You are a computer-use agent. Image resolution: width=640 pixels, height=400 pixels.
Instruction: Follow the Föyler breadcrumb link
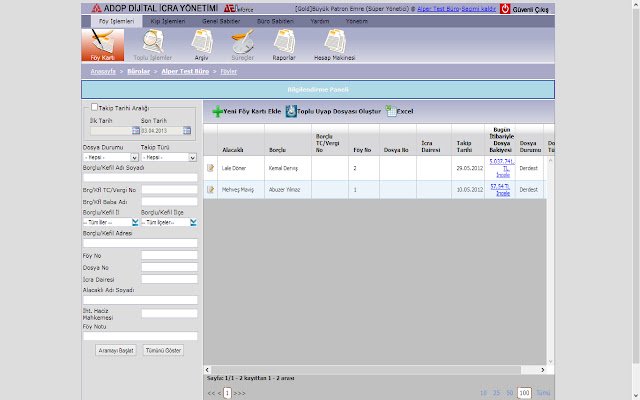(229, 71)
